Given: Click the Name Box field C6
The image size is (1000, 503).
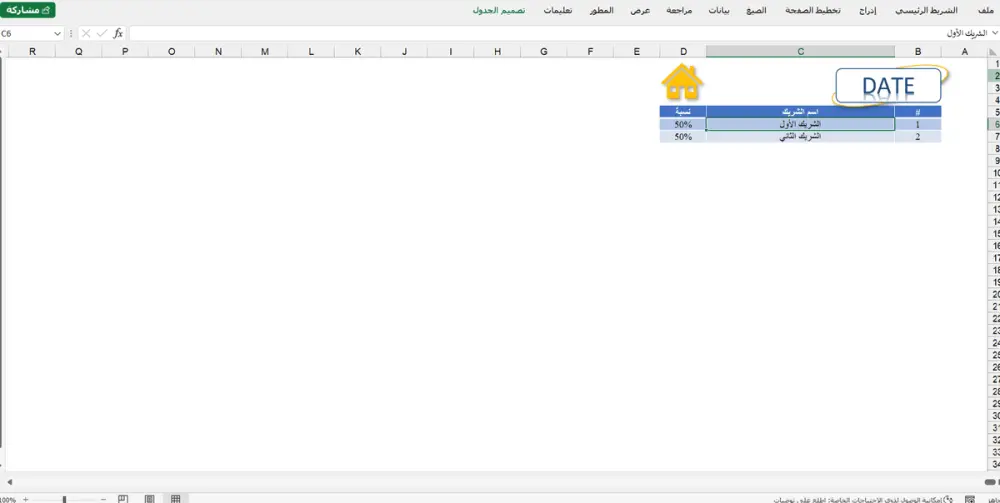Looking at the screenshot, I should pos(26,33).
